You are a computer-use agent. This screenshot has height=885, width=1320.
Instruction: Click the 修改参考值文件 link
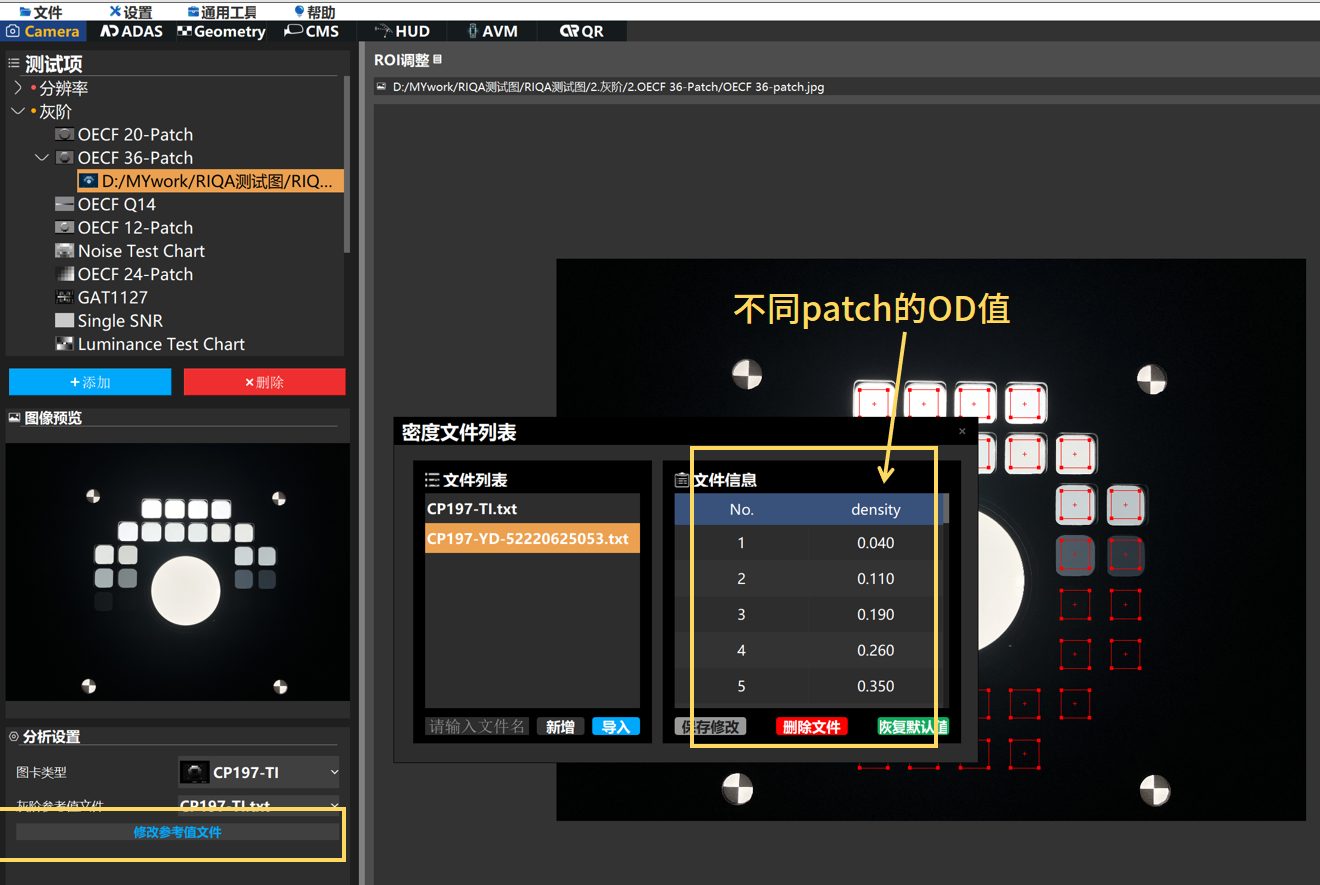tap(177, 832)
